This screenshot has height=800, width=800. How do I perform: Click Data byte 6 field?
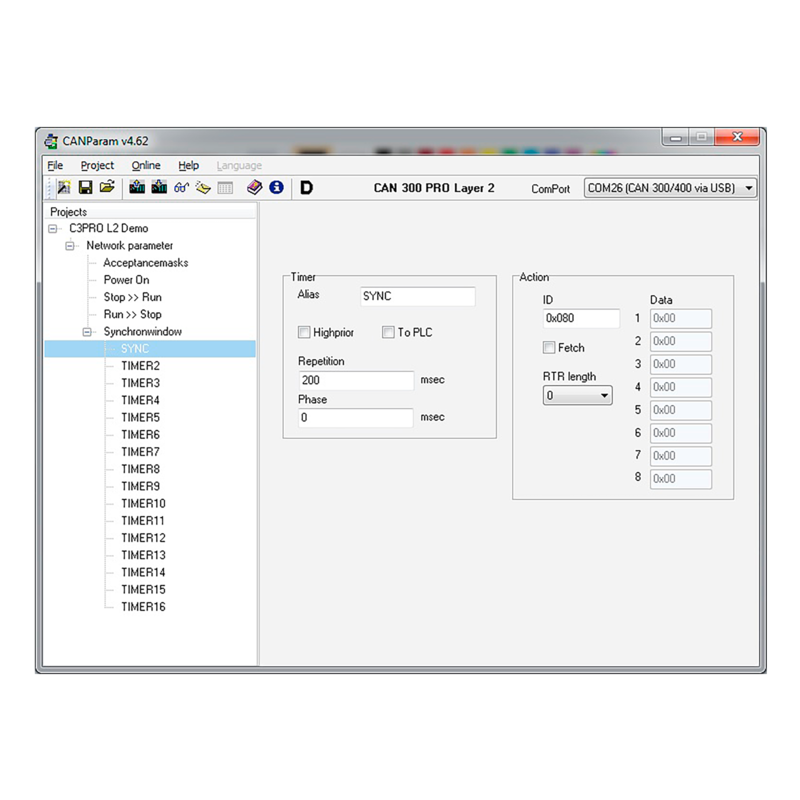681,433
